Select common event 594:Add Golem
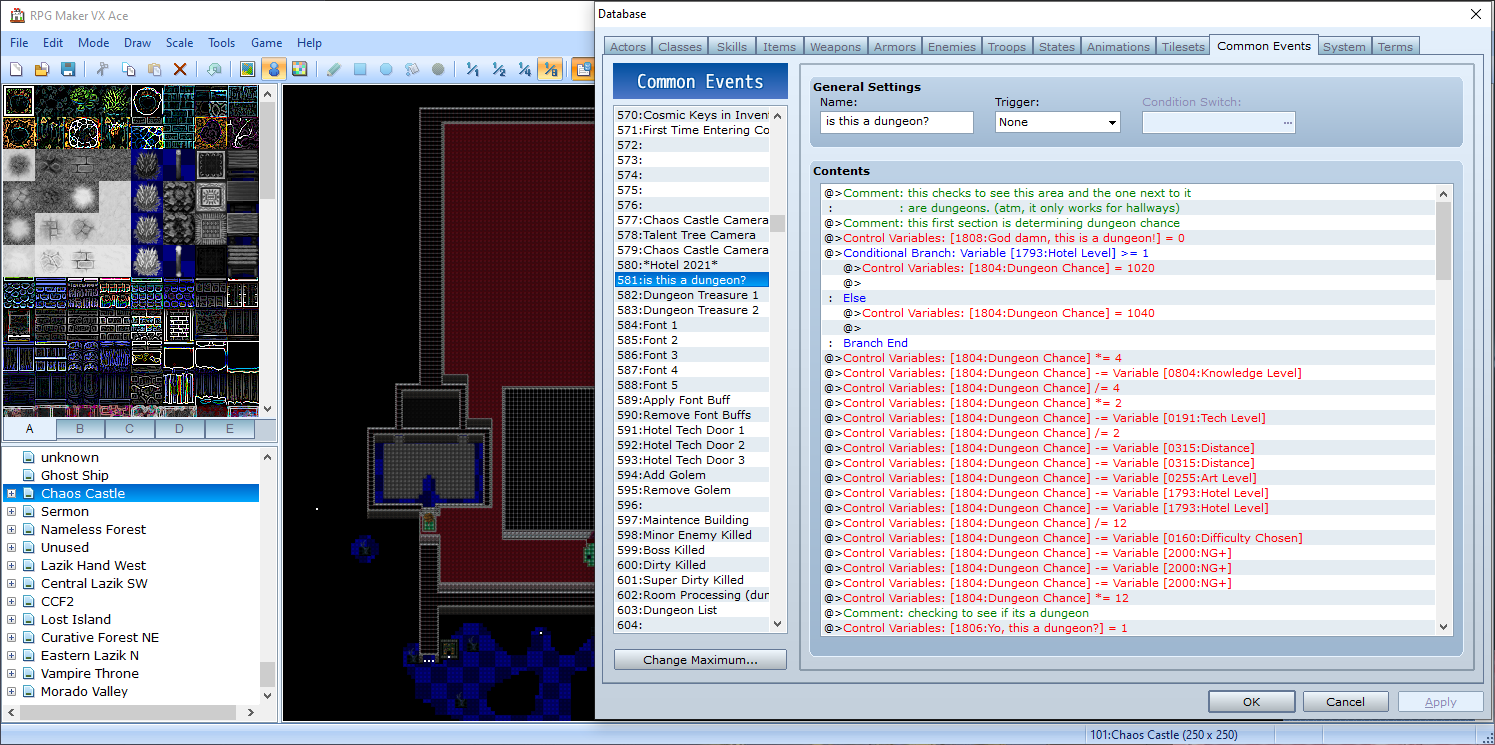 [692, 475]
